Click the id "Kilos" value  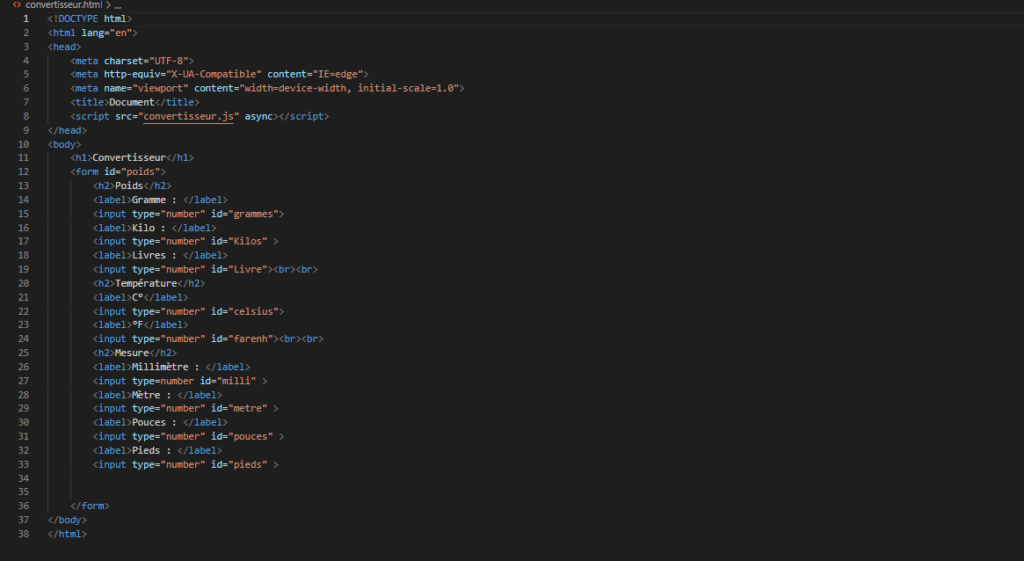248,242
